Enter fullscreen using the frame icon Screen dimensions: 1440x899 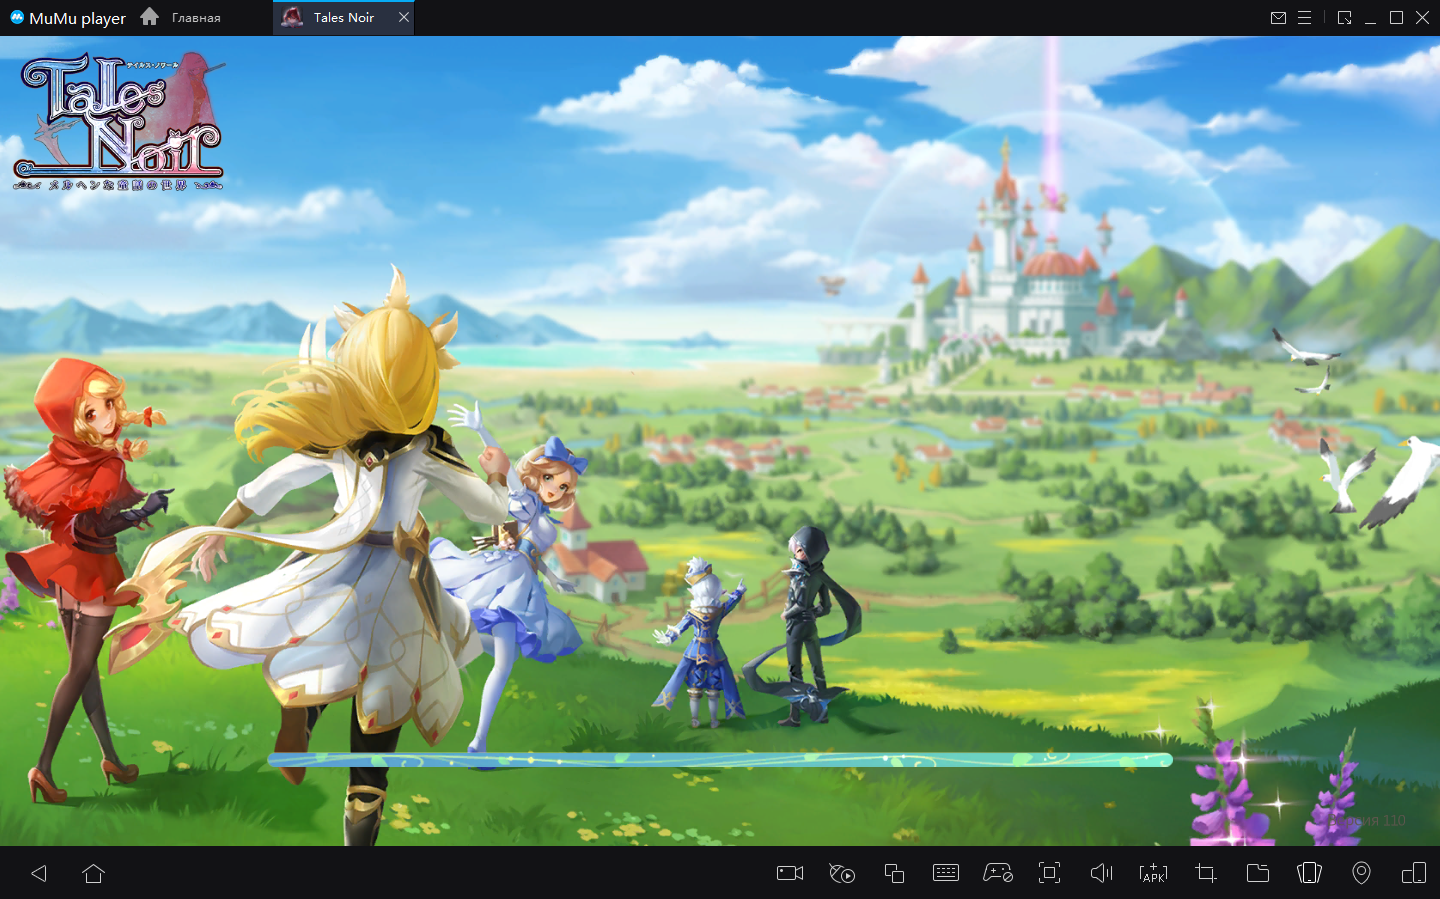click(1049, 873)
